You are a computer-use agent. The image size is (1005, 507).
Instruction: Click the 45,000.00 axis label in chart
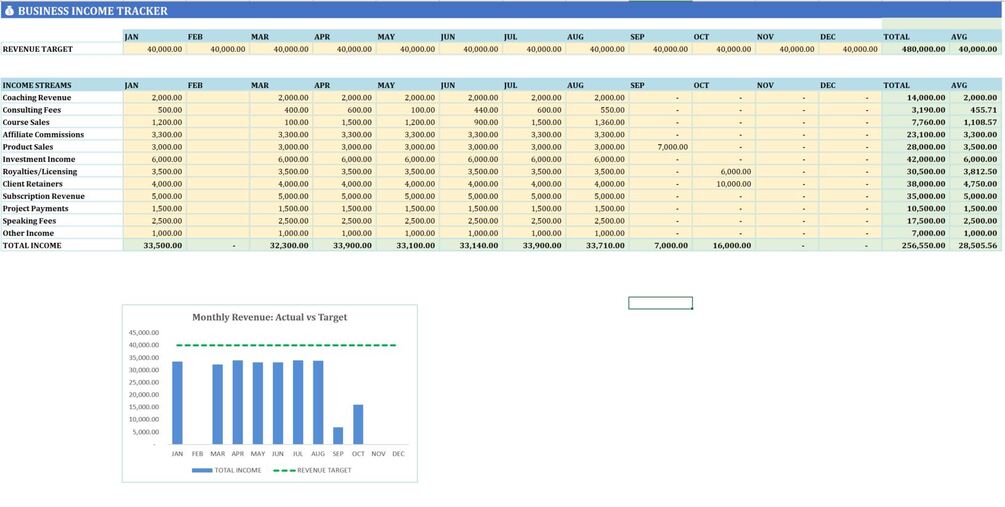pos(144,333)
